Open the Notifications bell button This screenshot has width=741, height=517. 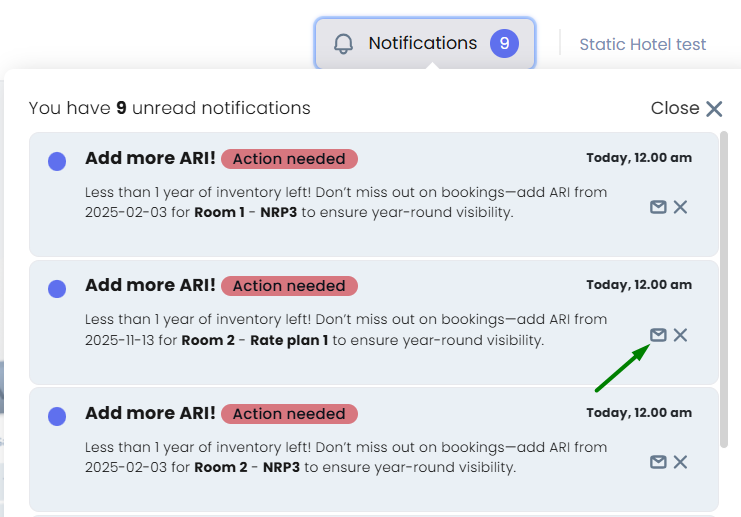[x=425, y=43]
